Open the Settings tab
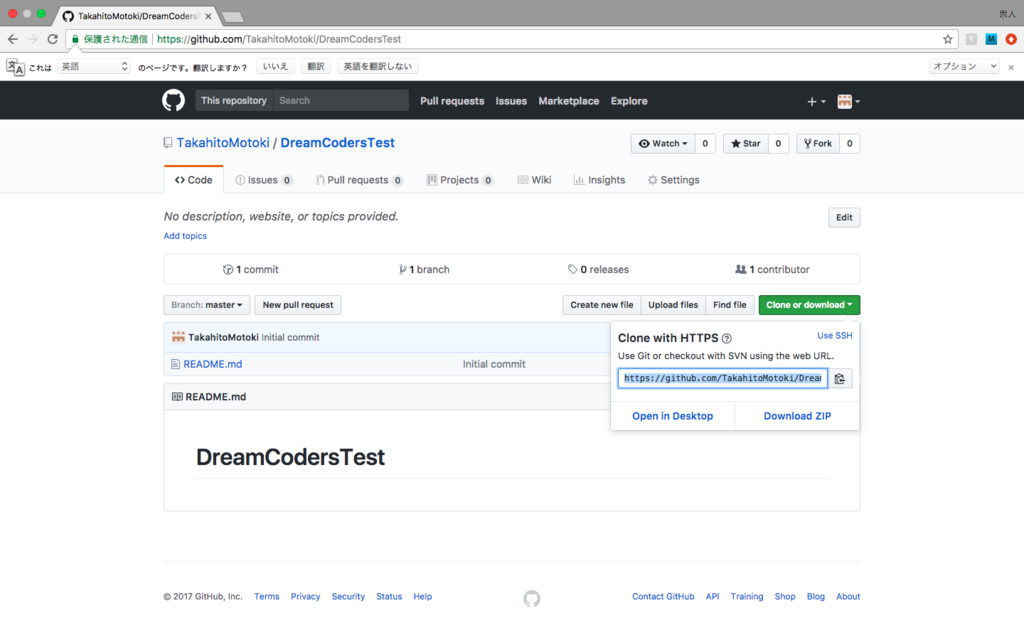The image size is (1024, 640). (x=673, y=180)
